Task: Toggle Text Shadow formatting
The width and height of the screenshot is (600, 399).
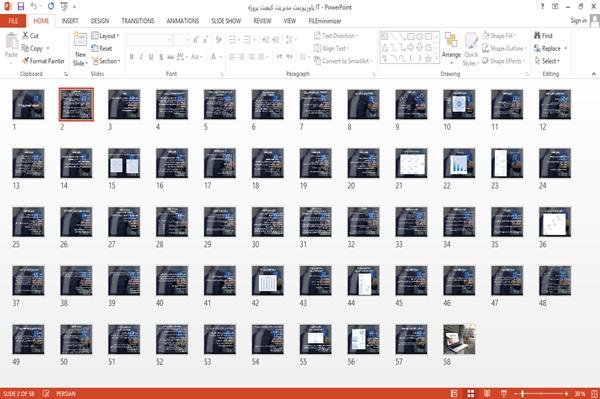Action: pyautogui.click(x=161, y=57)
